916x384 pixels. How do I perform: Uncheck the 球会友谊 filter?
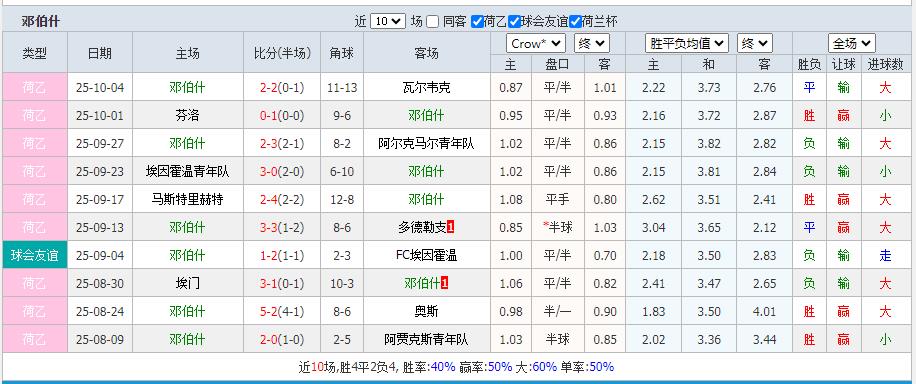(x=514, y=22)
